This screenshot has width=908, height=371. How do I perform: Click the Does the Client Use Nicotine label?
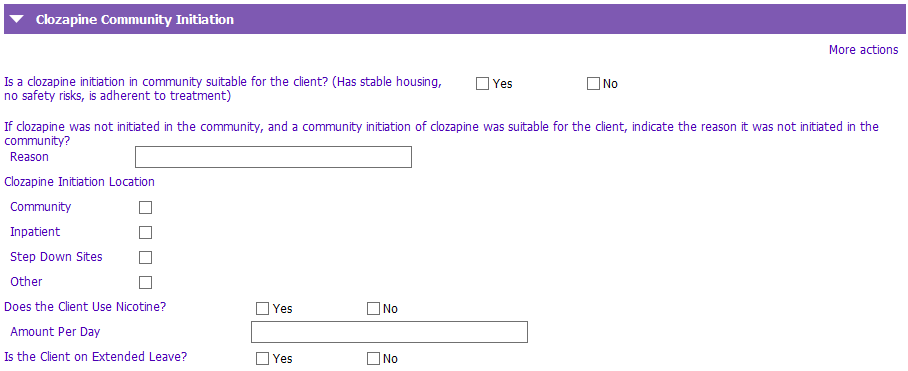click(x=85, y=307)
